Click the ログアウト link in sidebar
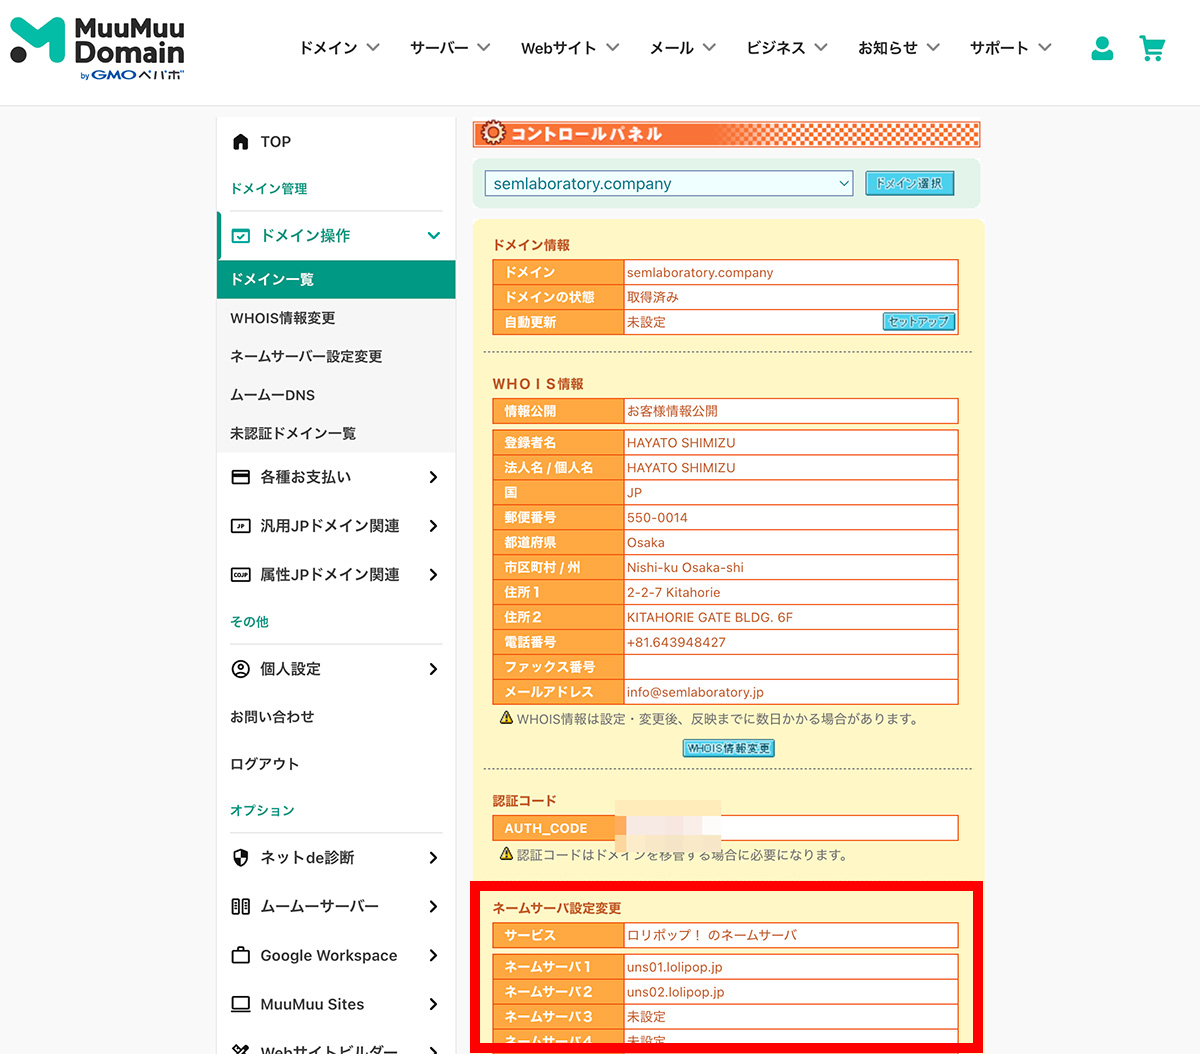The height and width of the screenshot is (1054, 1200). pos(265,764)
